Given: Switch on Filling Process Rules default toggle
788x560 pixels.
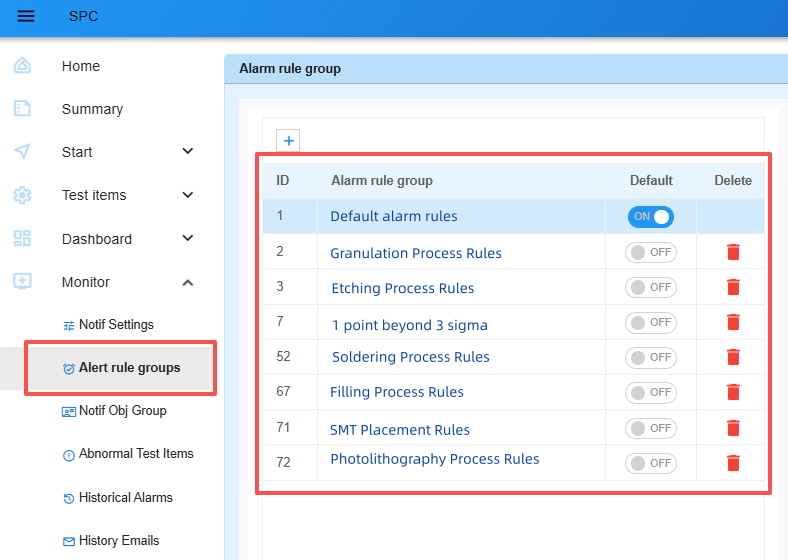Looking at the screenshot, I should [650, 393].
